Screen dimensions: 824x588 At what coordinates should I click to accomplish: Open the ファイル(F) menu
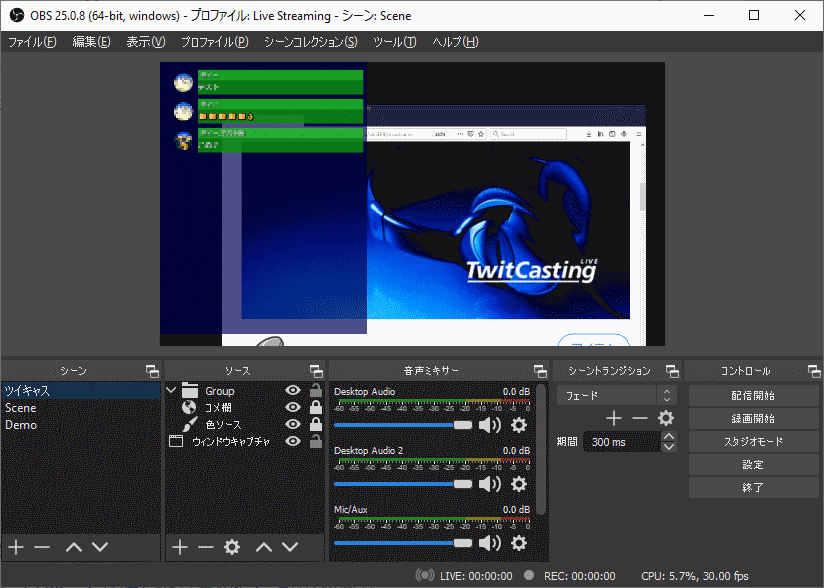coord(32,42)
